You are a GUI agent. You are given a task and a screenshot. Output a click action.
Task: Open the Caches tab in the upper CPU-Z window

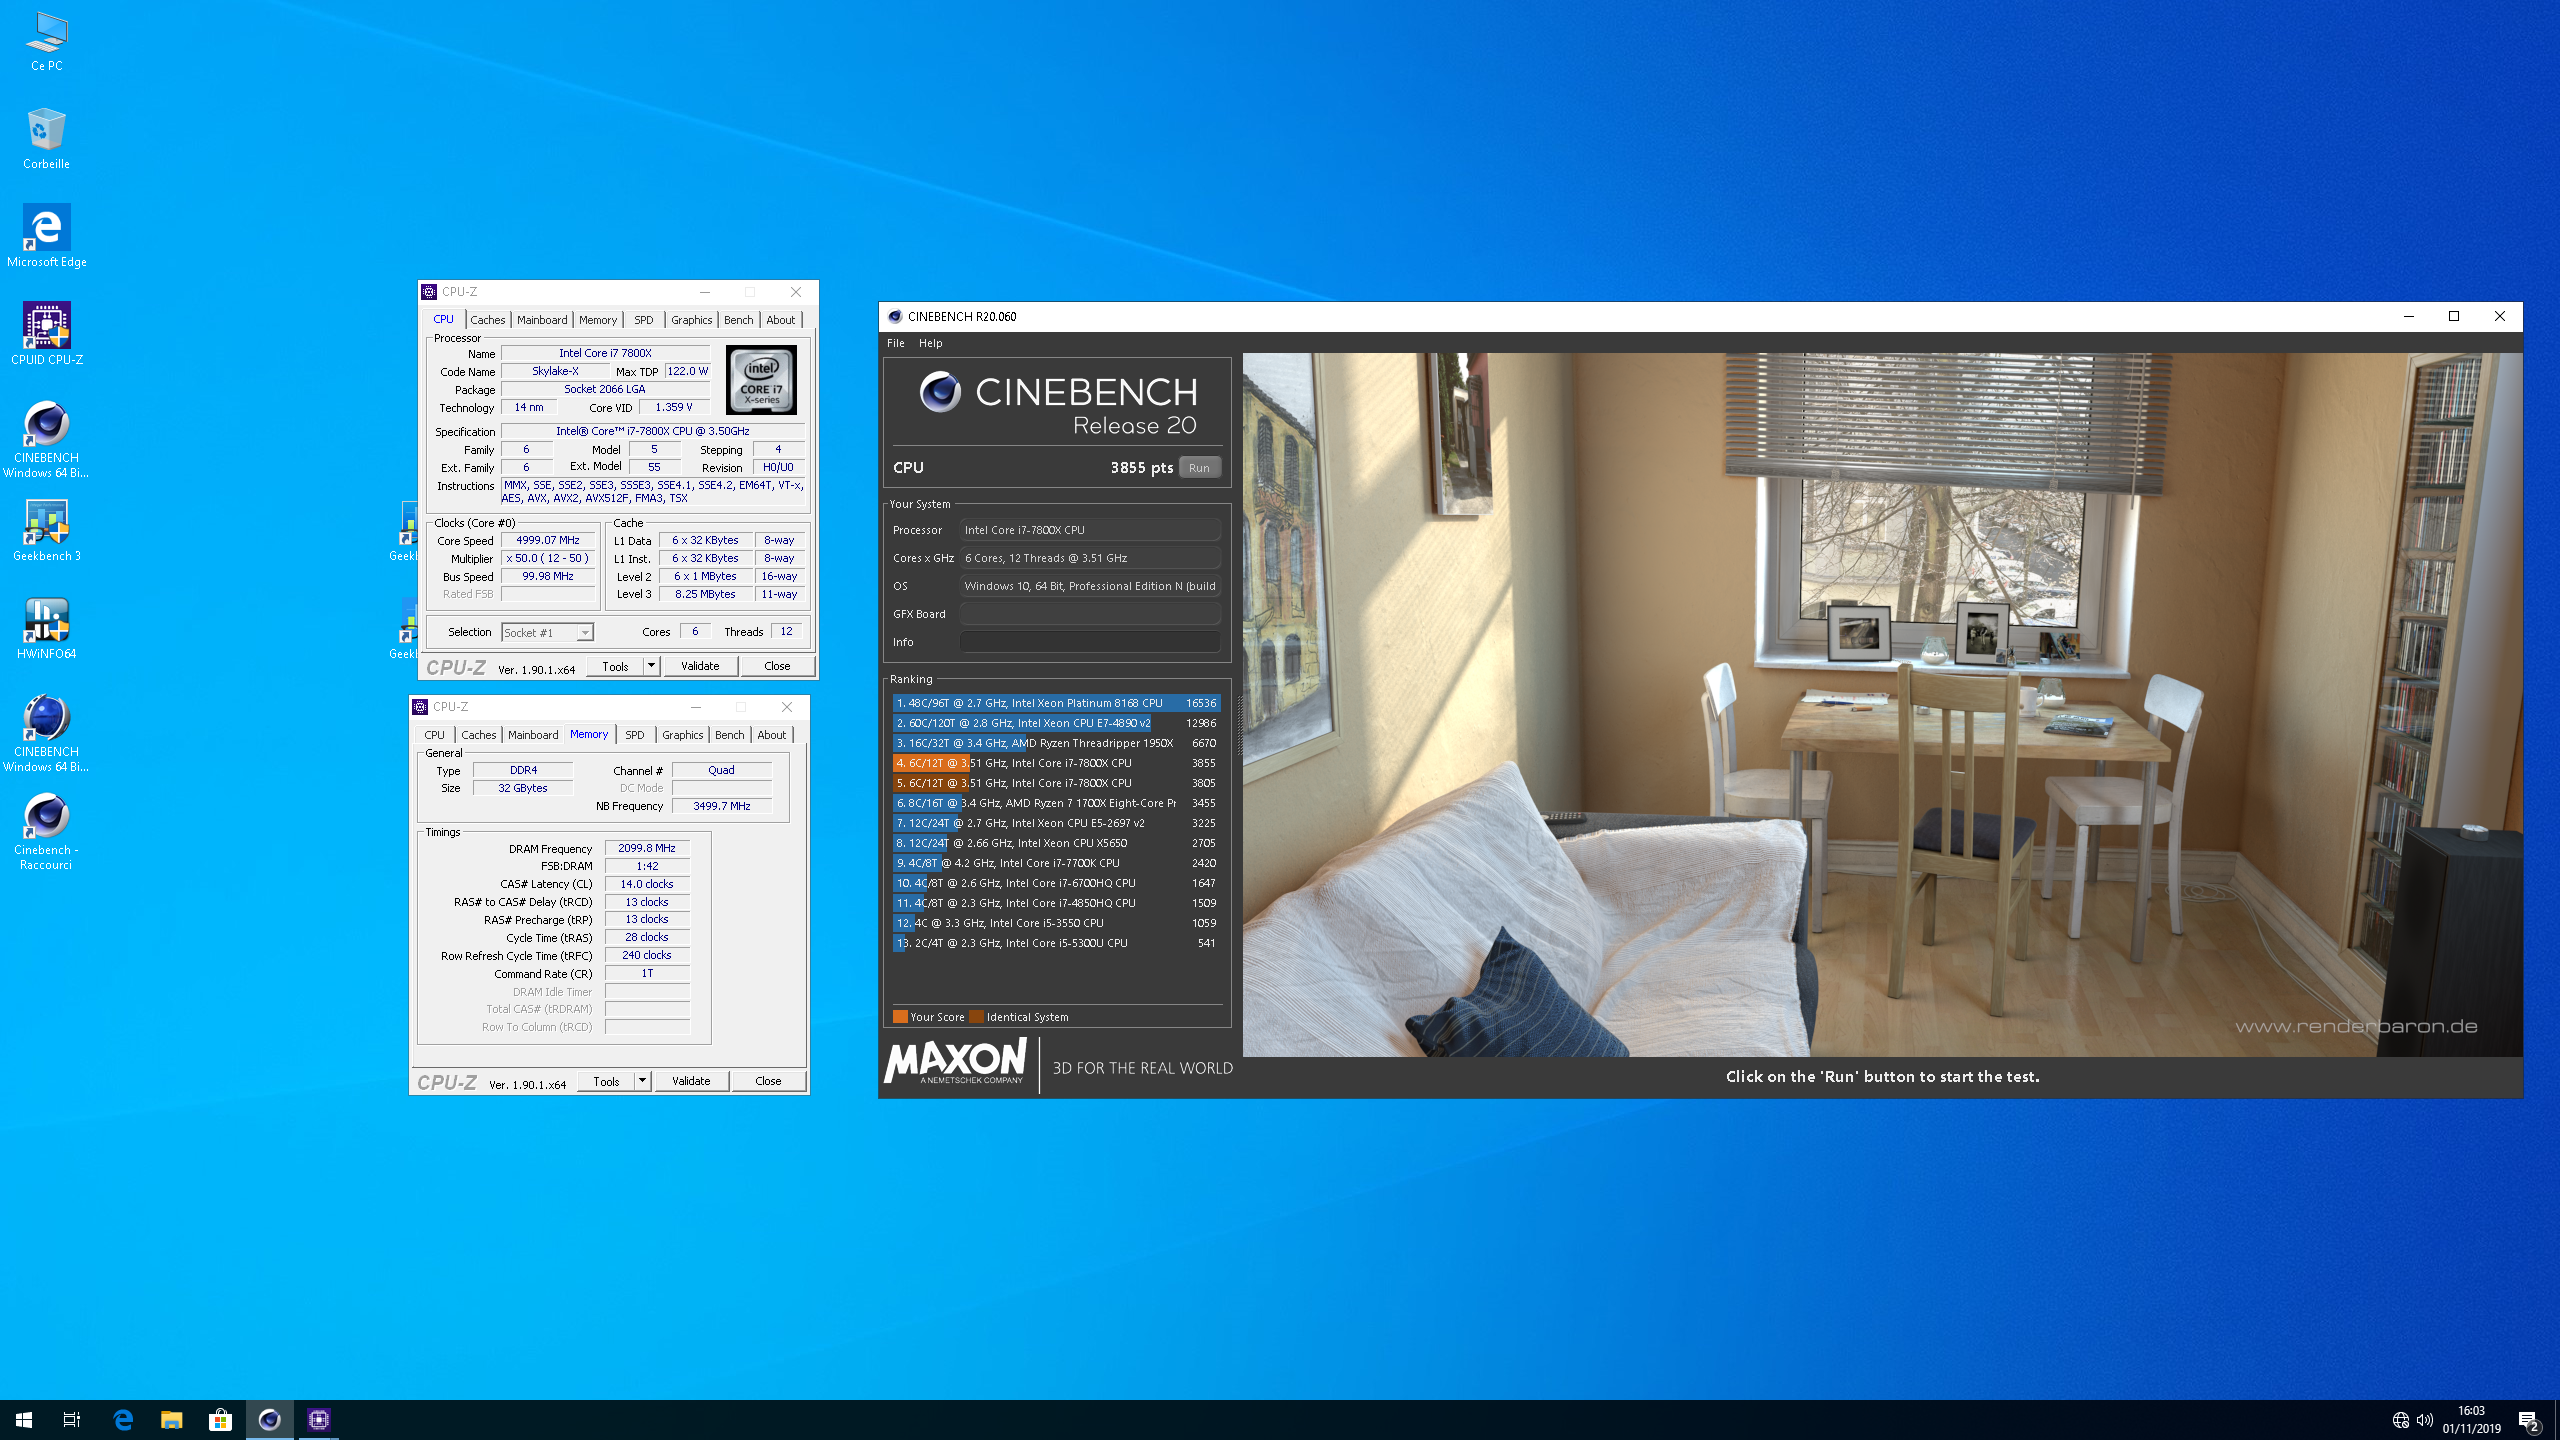487,320
